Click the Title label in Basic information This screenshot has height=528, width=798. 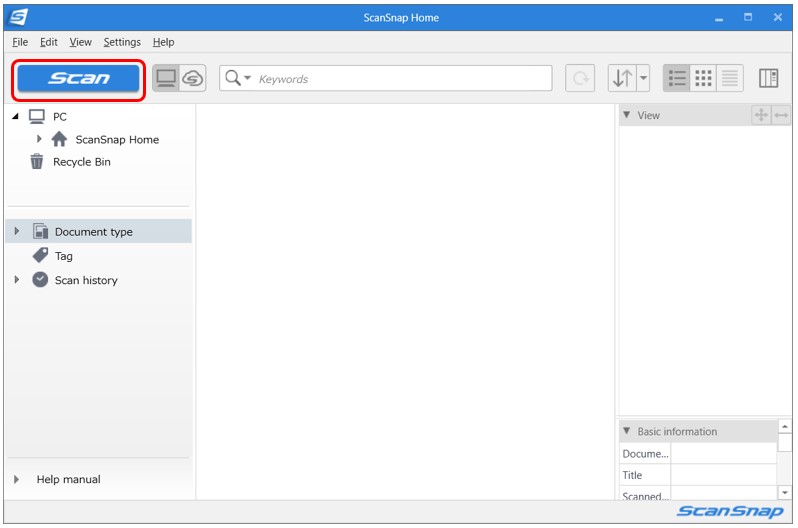click(x=632, y=475)
